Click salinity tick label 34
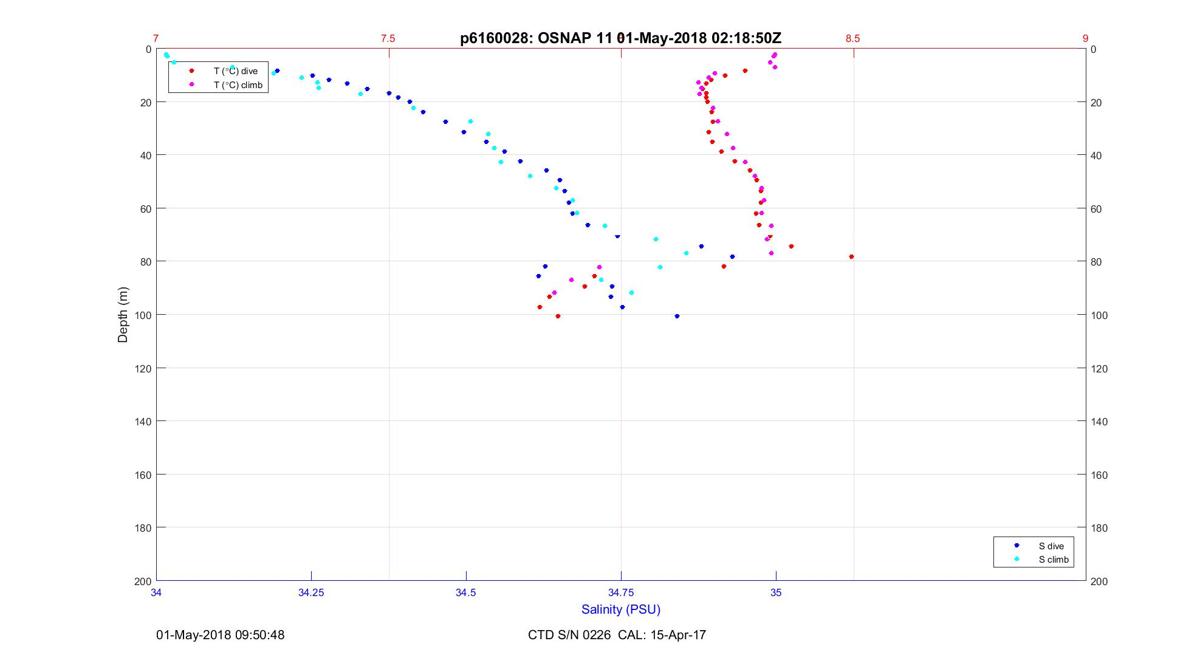The image size is (1200, 652). [156, 593]
